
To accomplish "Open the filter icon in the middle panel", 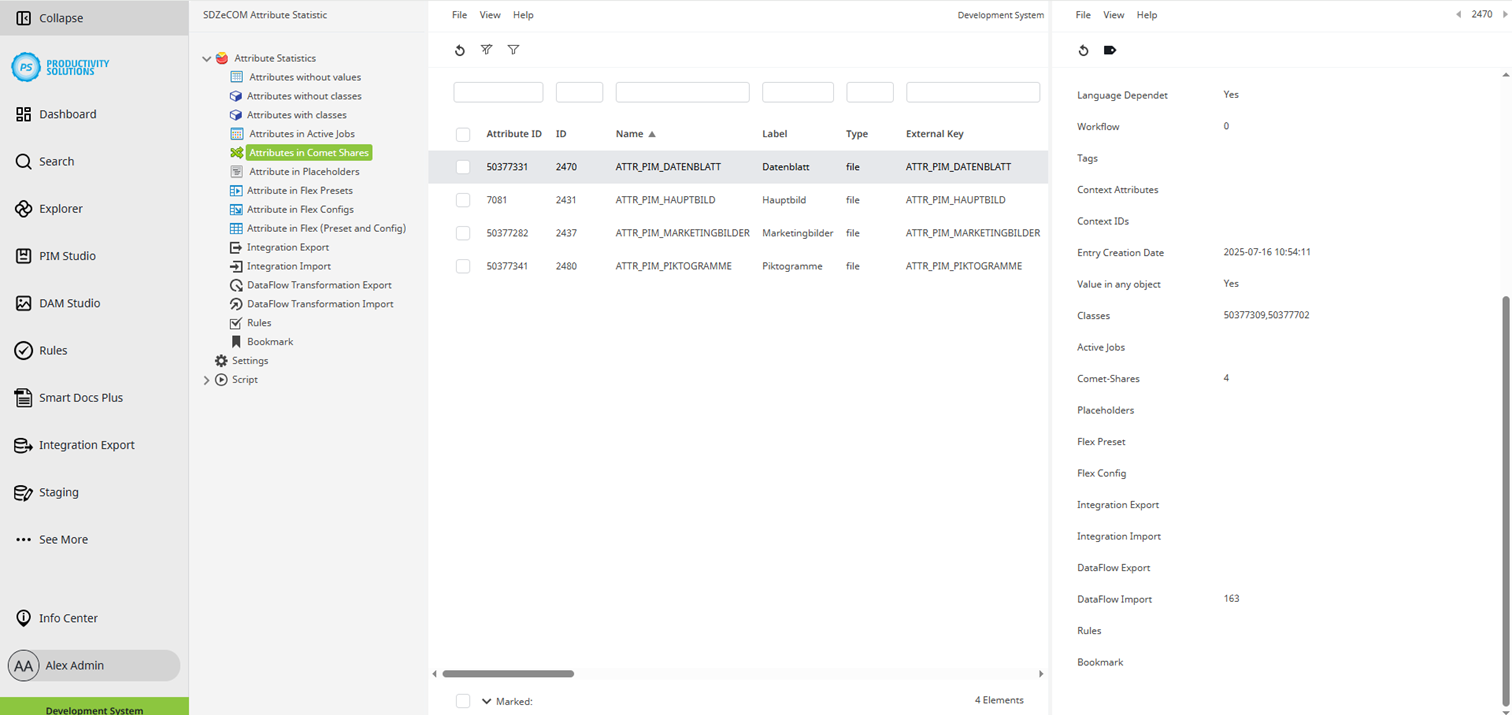I will (x=513, y=49).
